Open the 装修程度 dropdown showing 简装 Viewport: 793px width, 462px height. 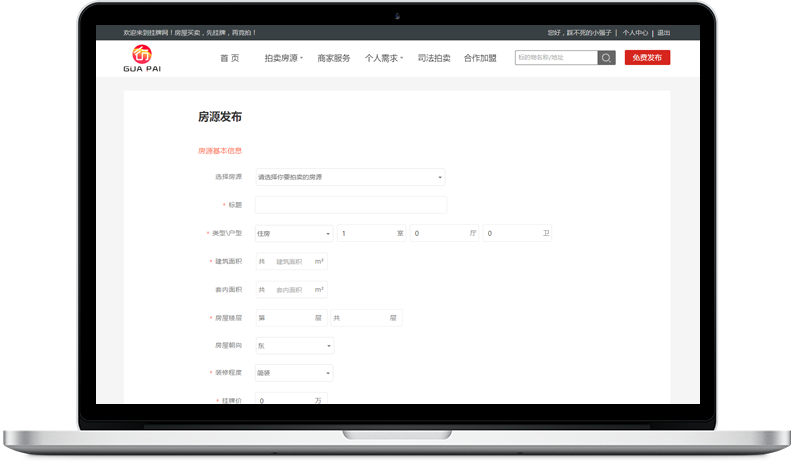click(x=294, y=373)
